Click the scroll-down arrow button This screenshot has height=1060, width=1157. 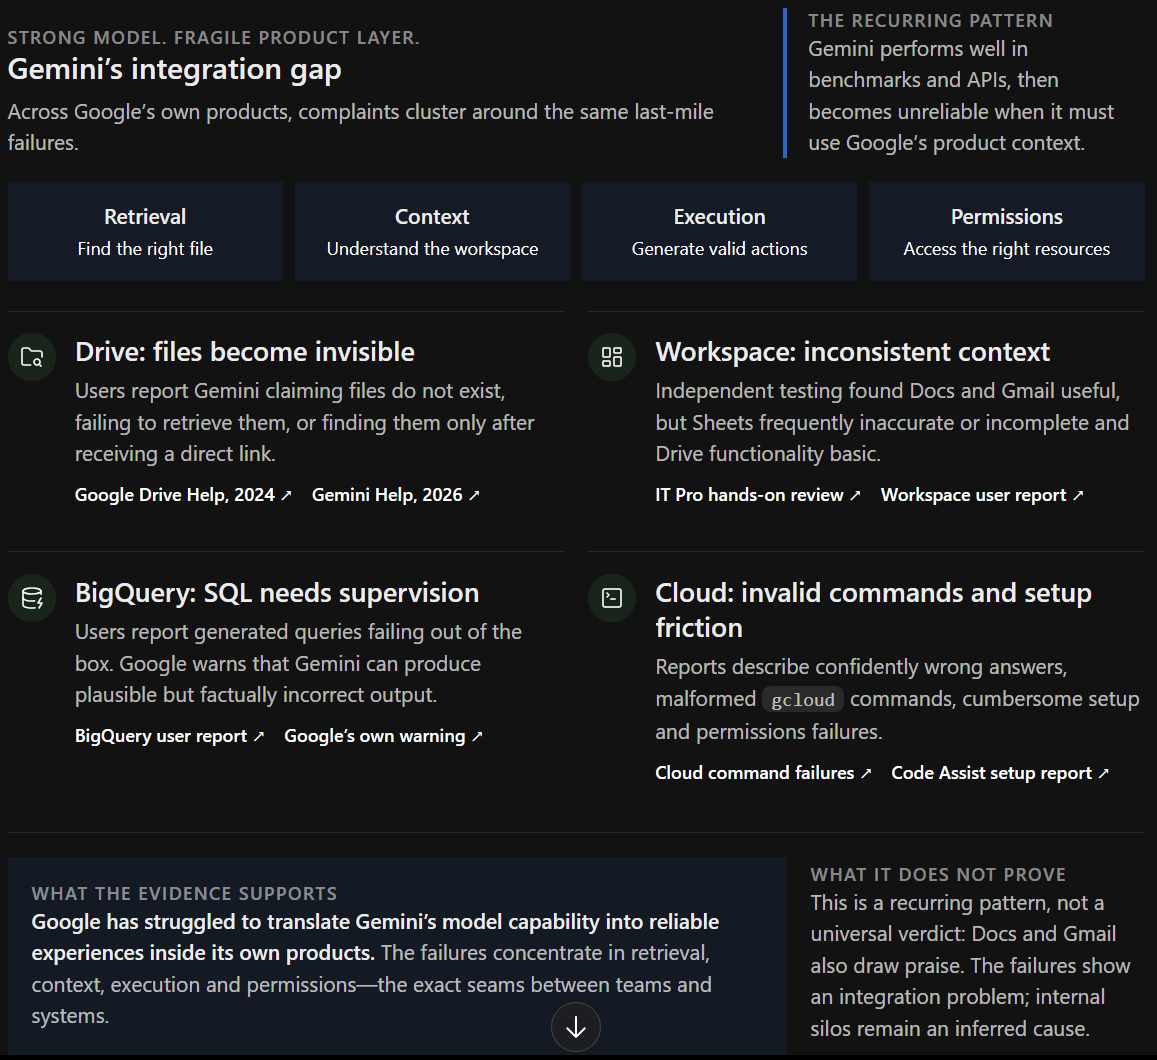coord(576,1027)
